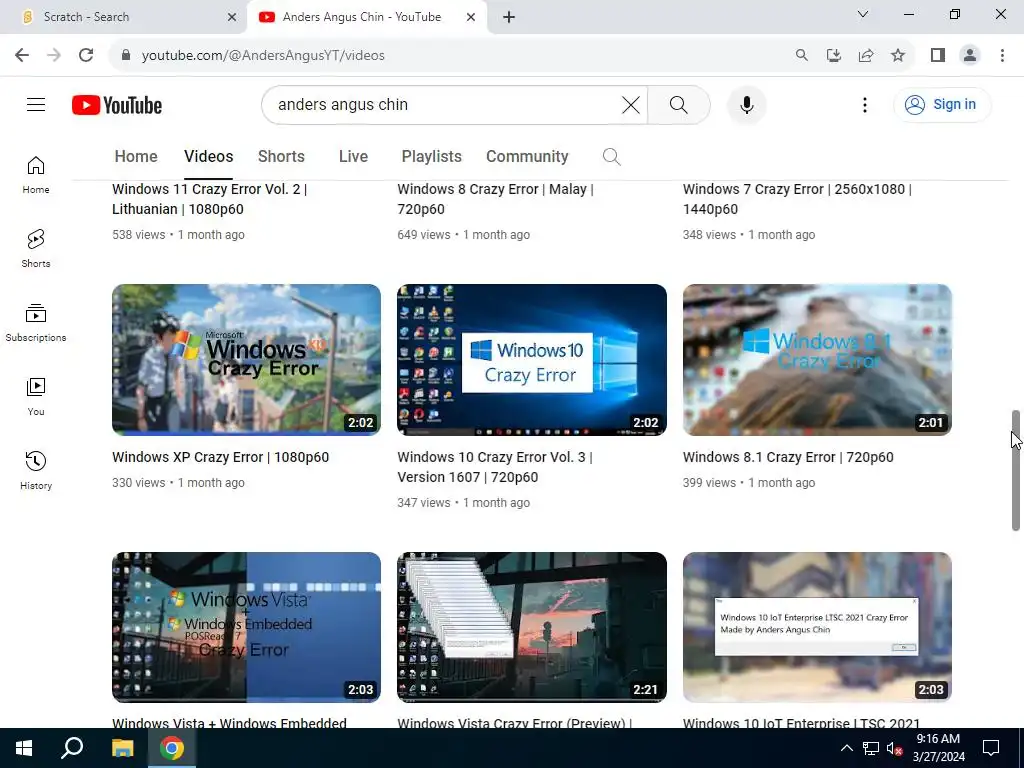Search within channel using magnifier icon
Screen dimensions: 1024x768
(611, 157)
